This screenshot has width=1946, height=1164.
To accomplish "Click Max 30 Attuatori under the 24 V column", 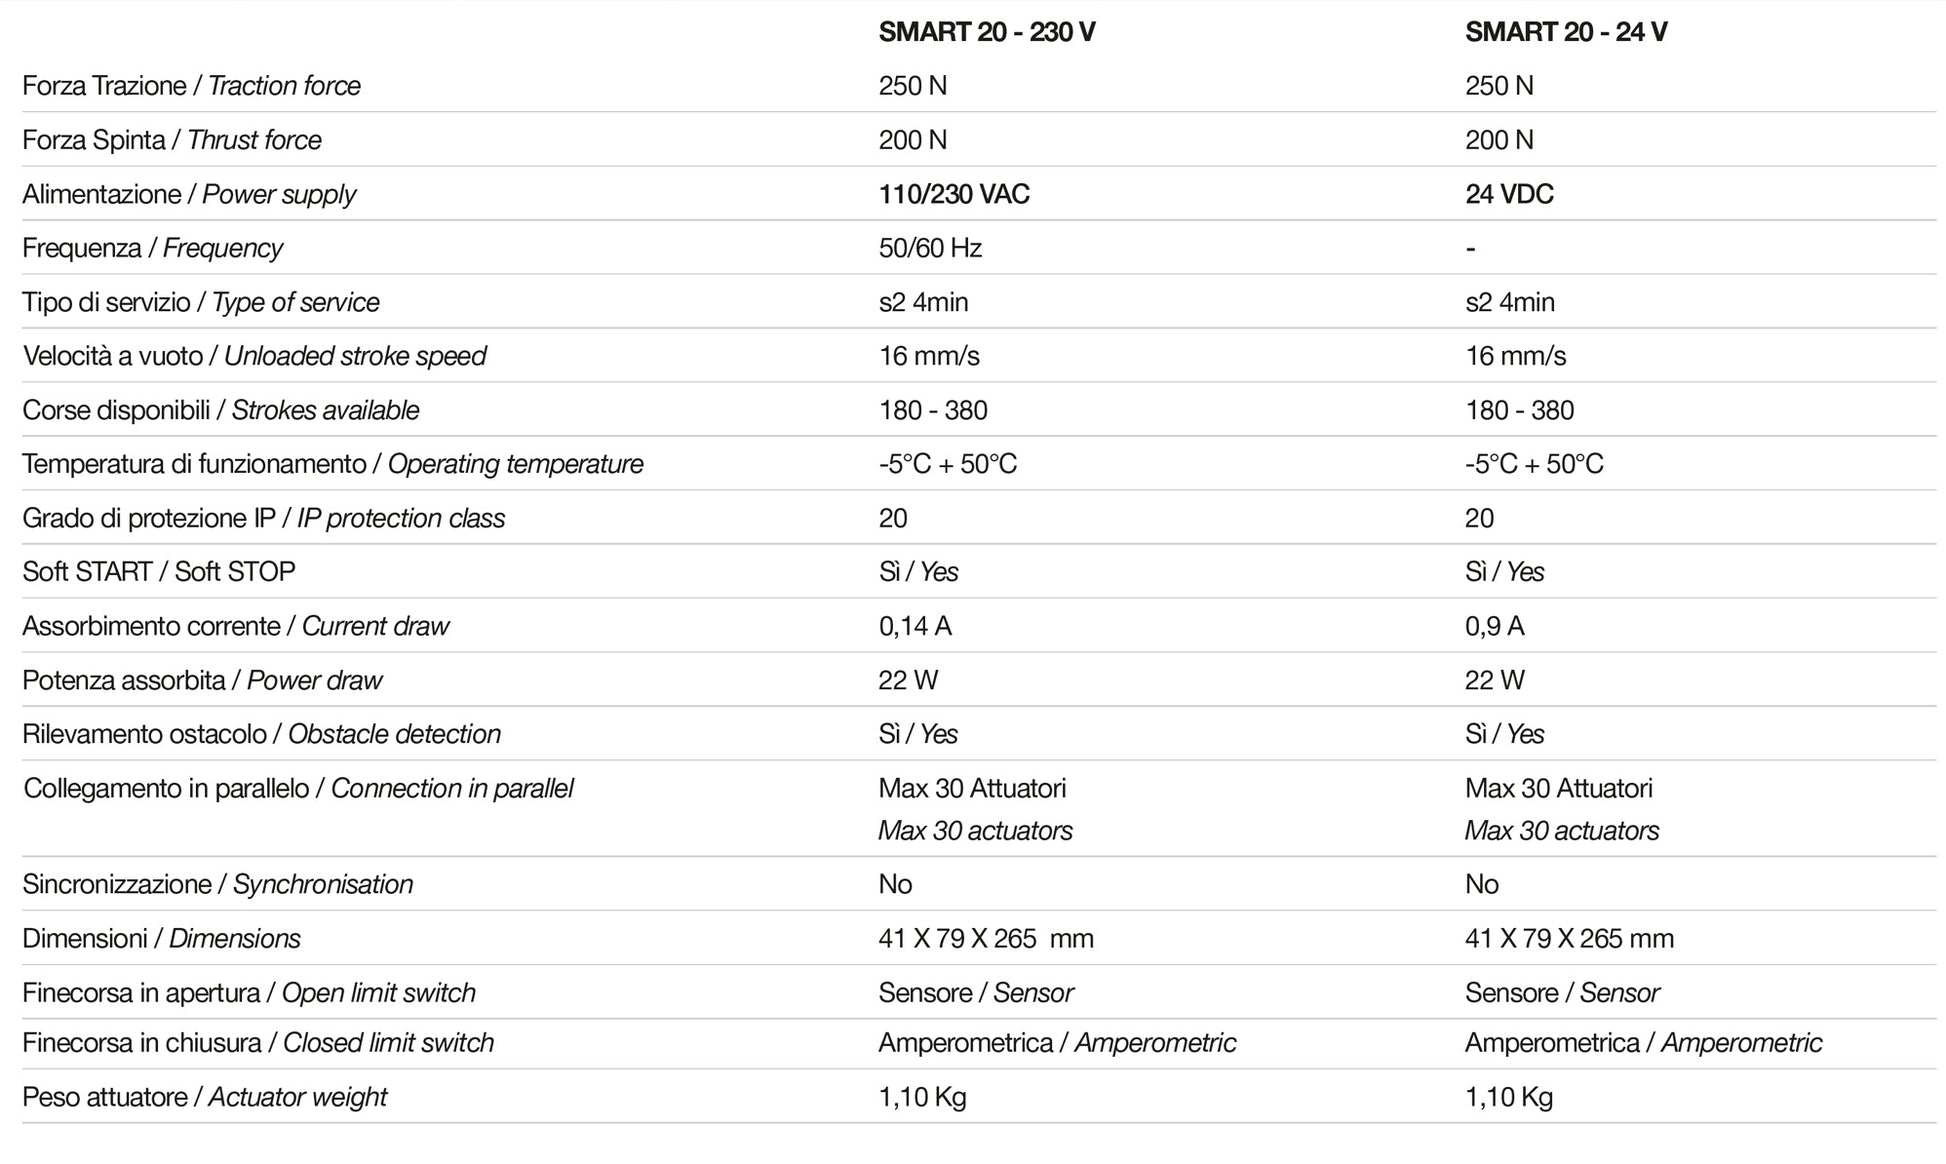I will click(1558, 788).
